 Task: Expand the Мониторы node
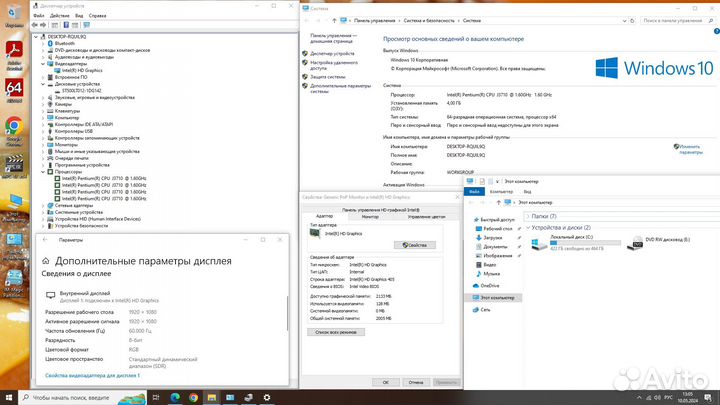click(43, 145)
